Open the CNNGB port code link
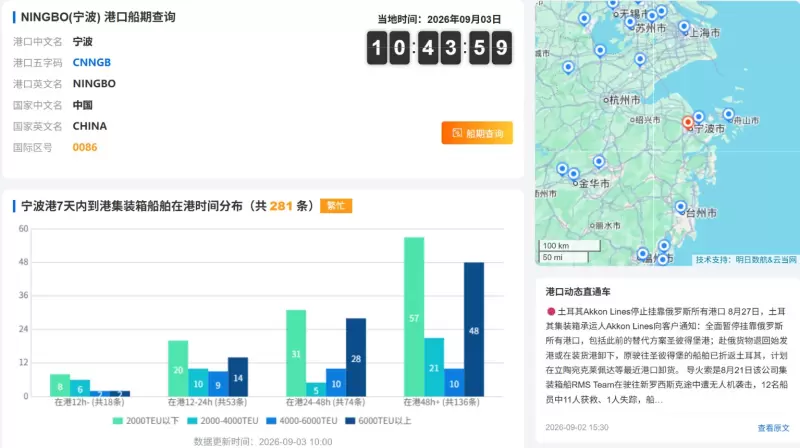 [91, 62]
